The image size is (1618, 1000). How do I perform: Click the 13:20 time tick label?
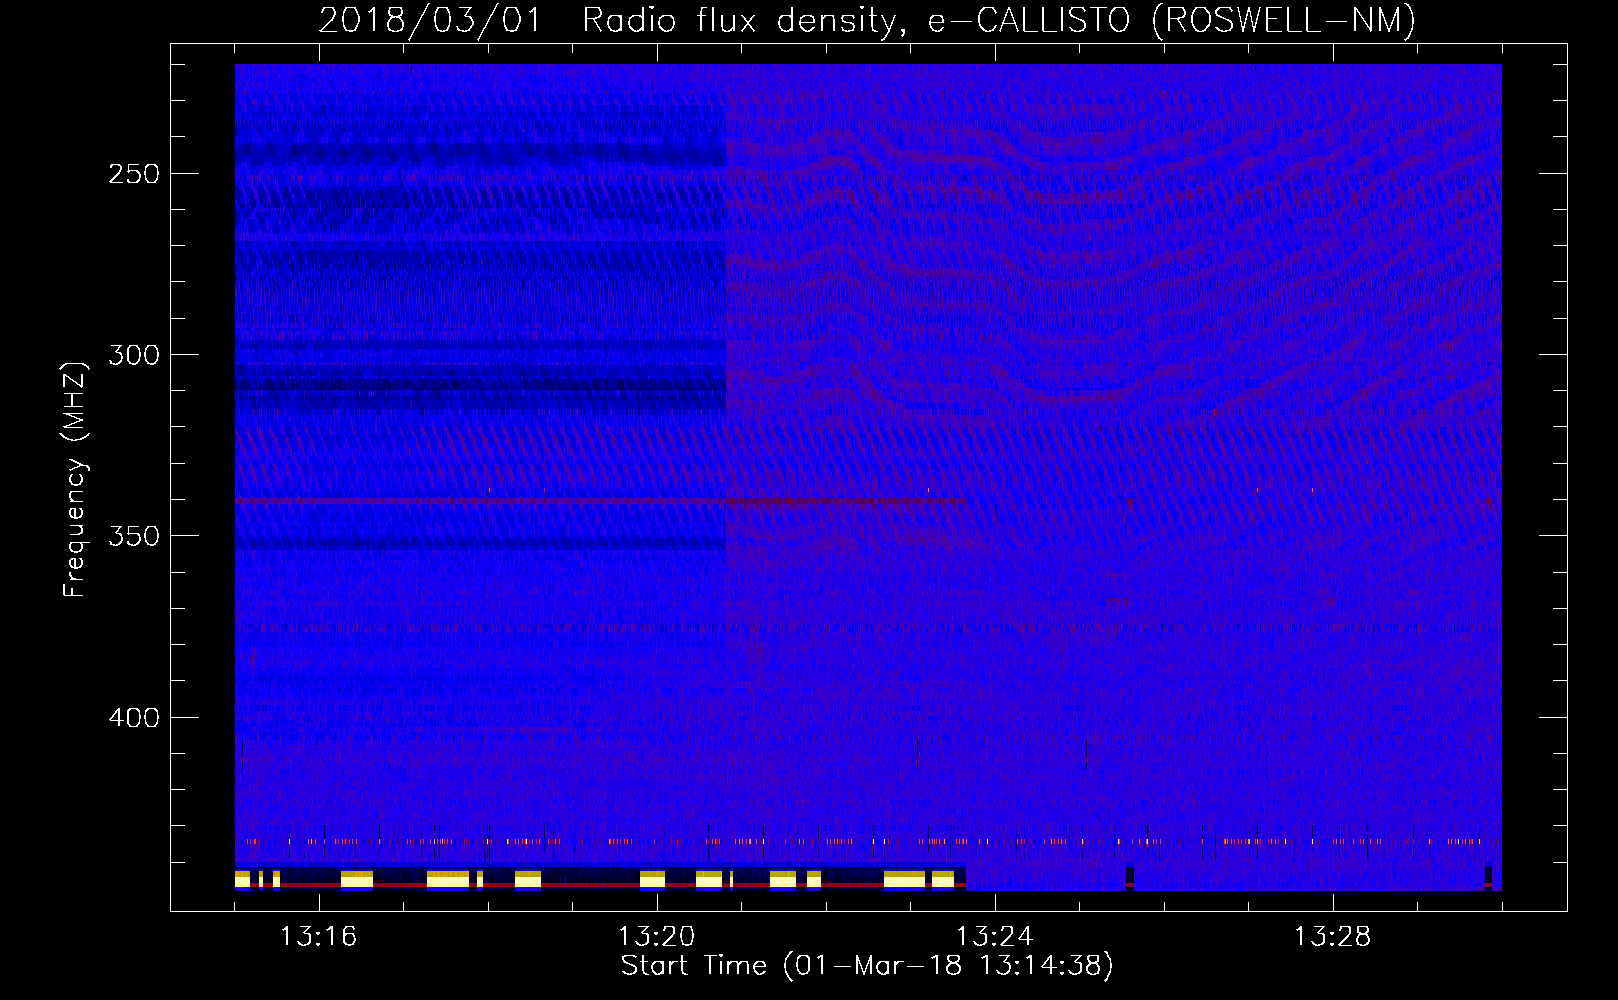(656, 937)
